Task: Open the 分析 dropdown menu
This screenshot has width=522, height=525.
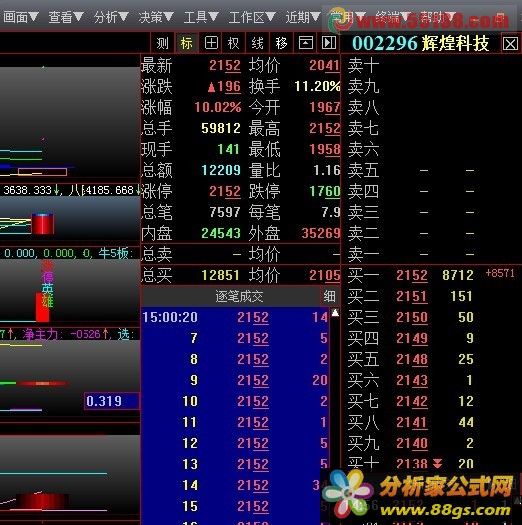Action: point(111,17)
